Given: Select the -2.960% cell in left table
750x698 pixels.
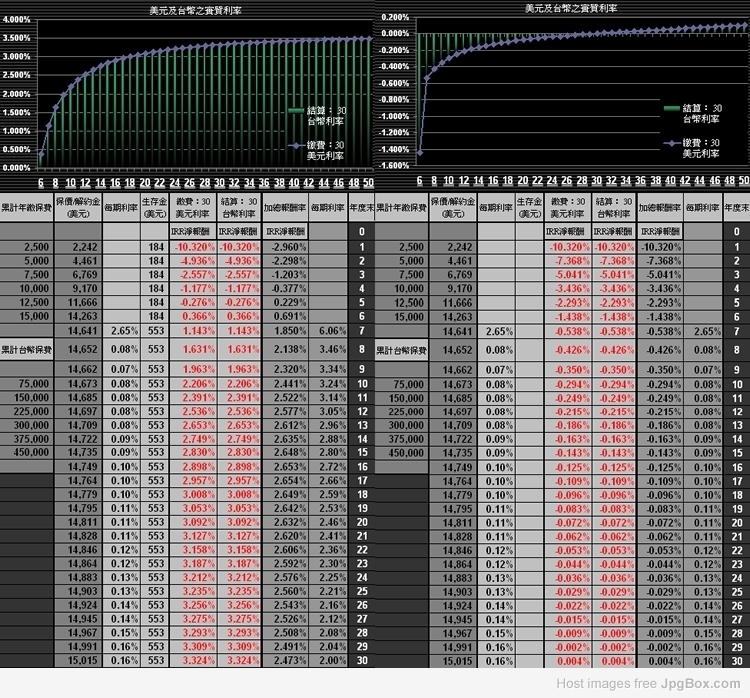Looking at the screenshot, I should [285, 247].
